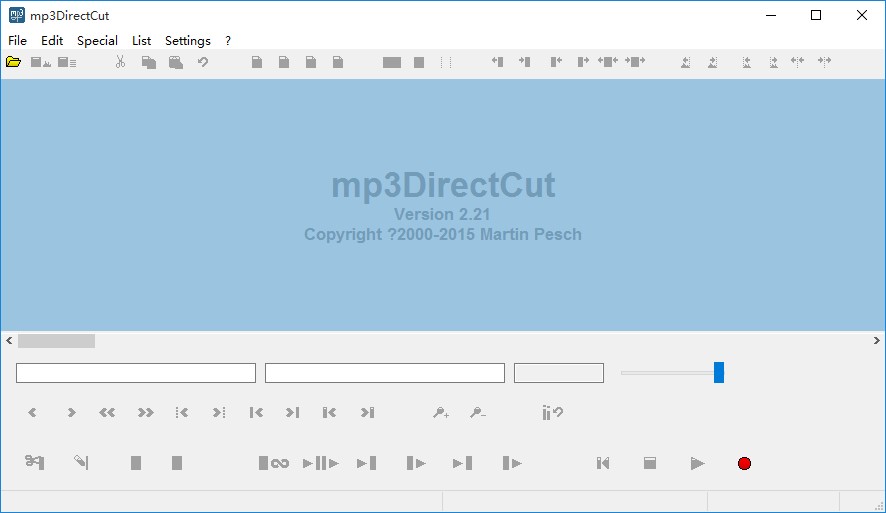Image resolution: width=886 pixels, height=513 pixels.
Task: Click the scissors cut icon in top toolbar
Action: [120, 62]
